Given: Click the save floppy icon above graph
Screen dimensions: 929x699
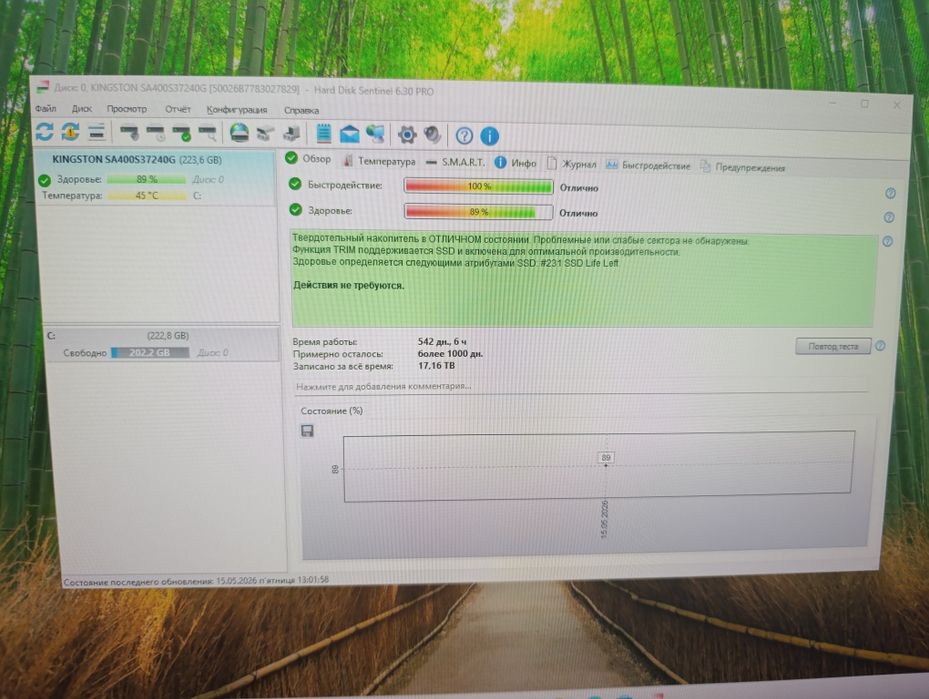Looking at the screenshot, I should 307,431.
